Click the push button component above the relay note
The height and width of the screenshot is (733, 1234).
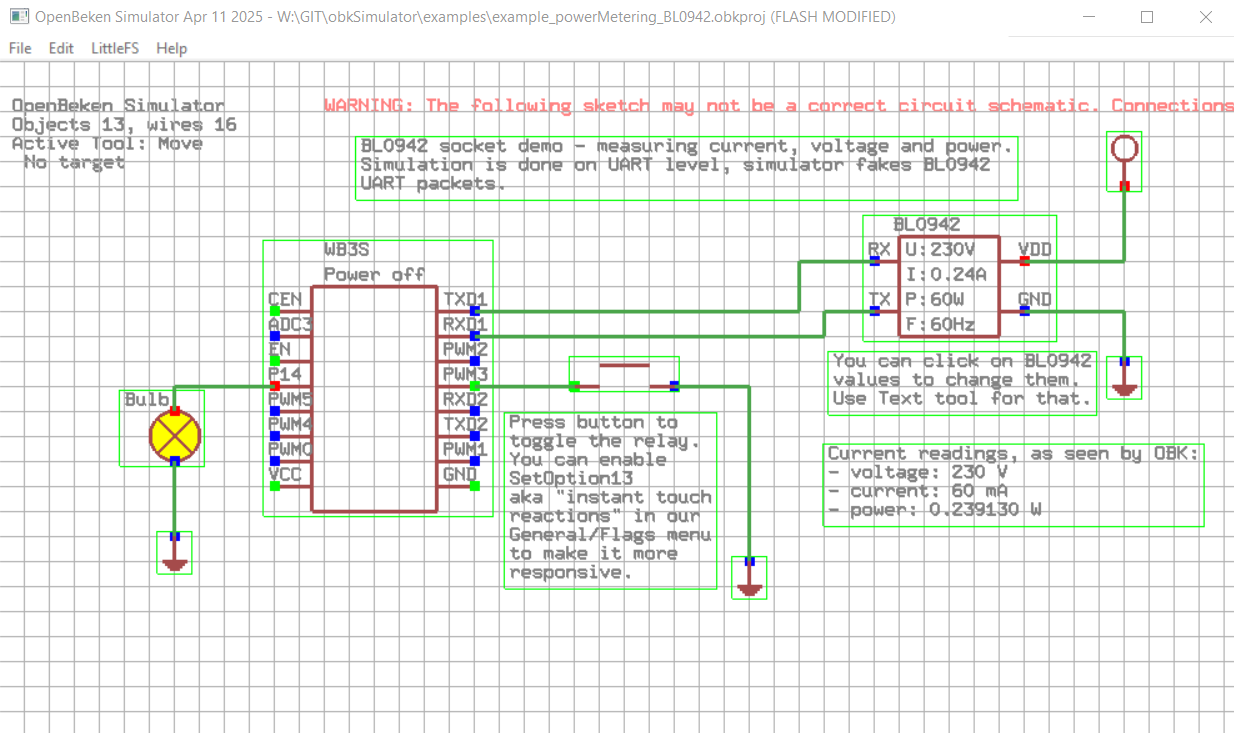click(624, 375)
